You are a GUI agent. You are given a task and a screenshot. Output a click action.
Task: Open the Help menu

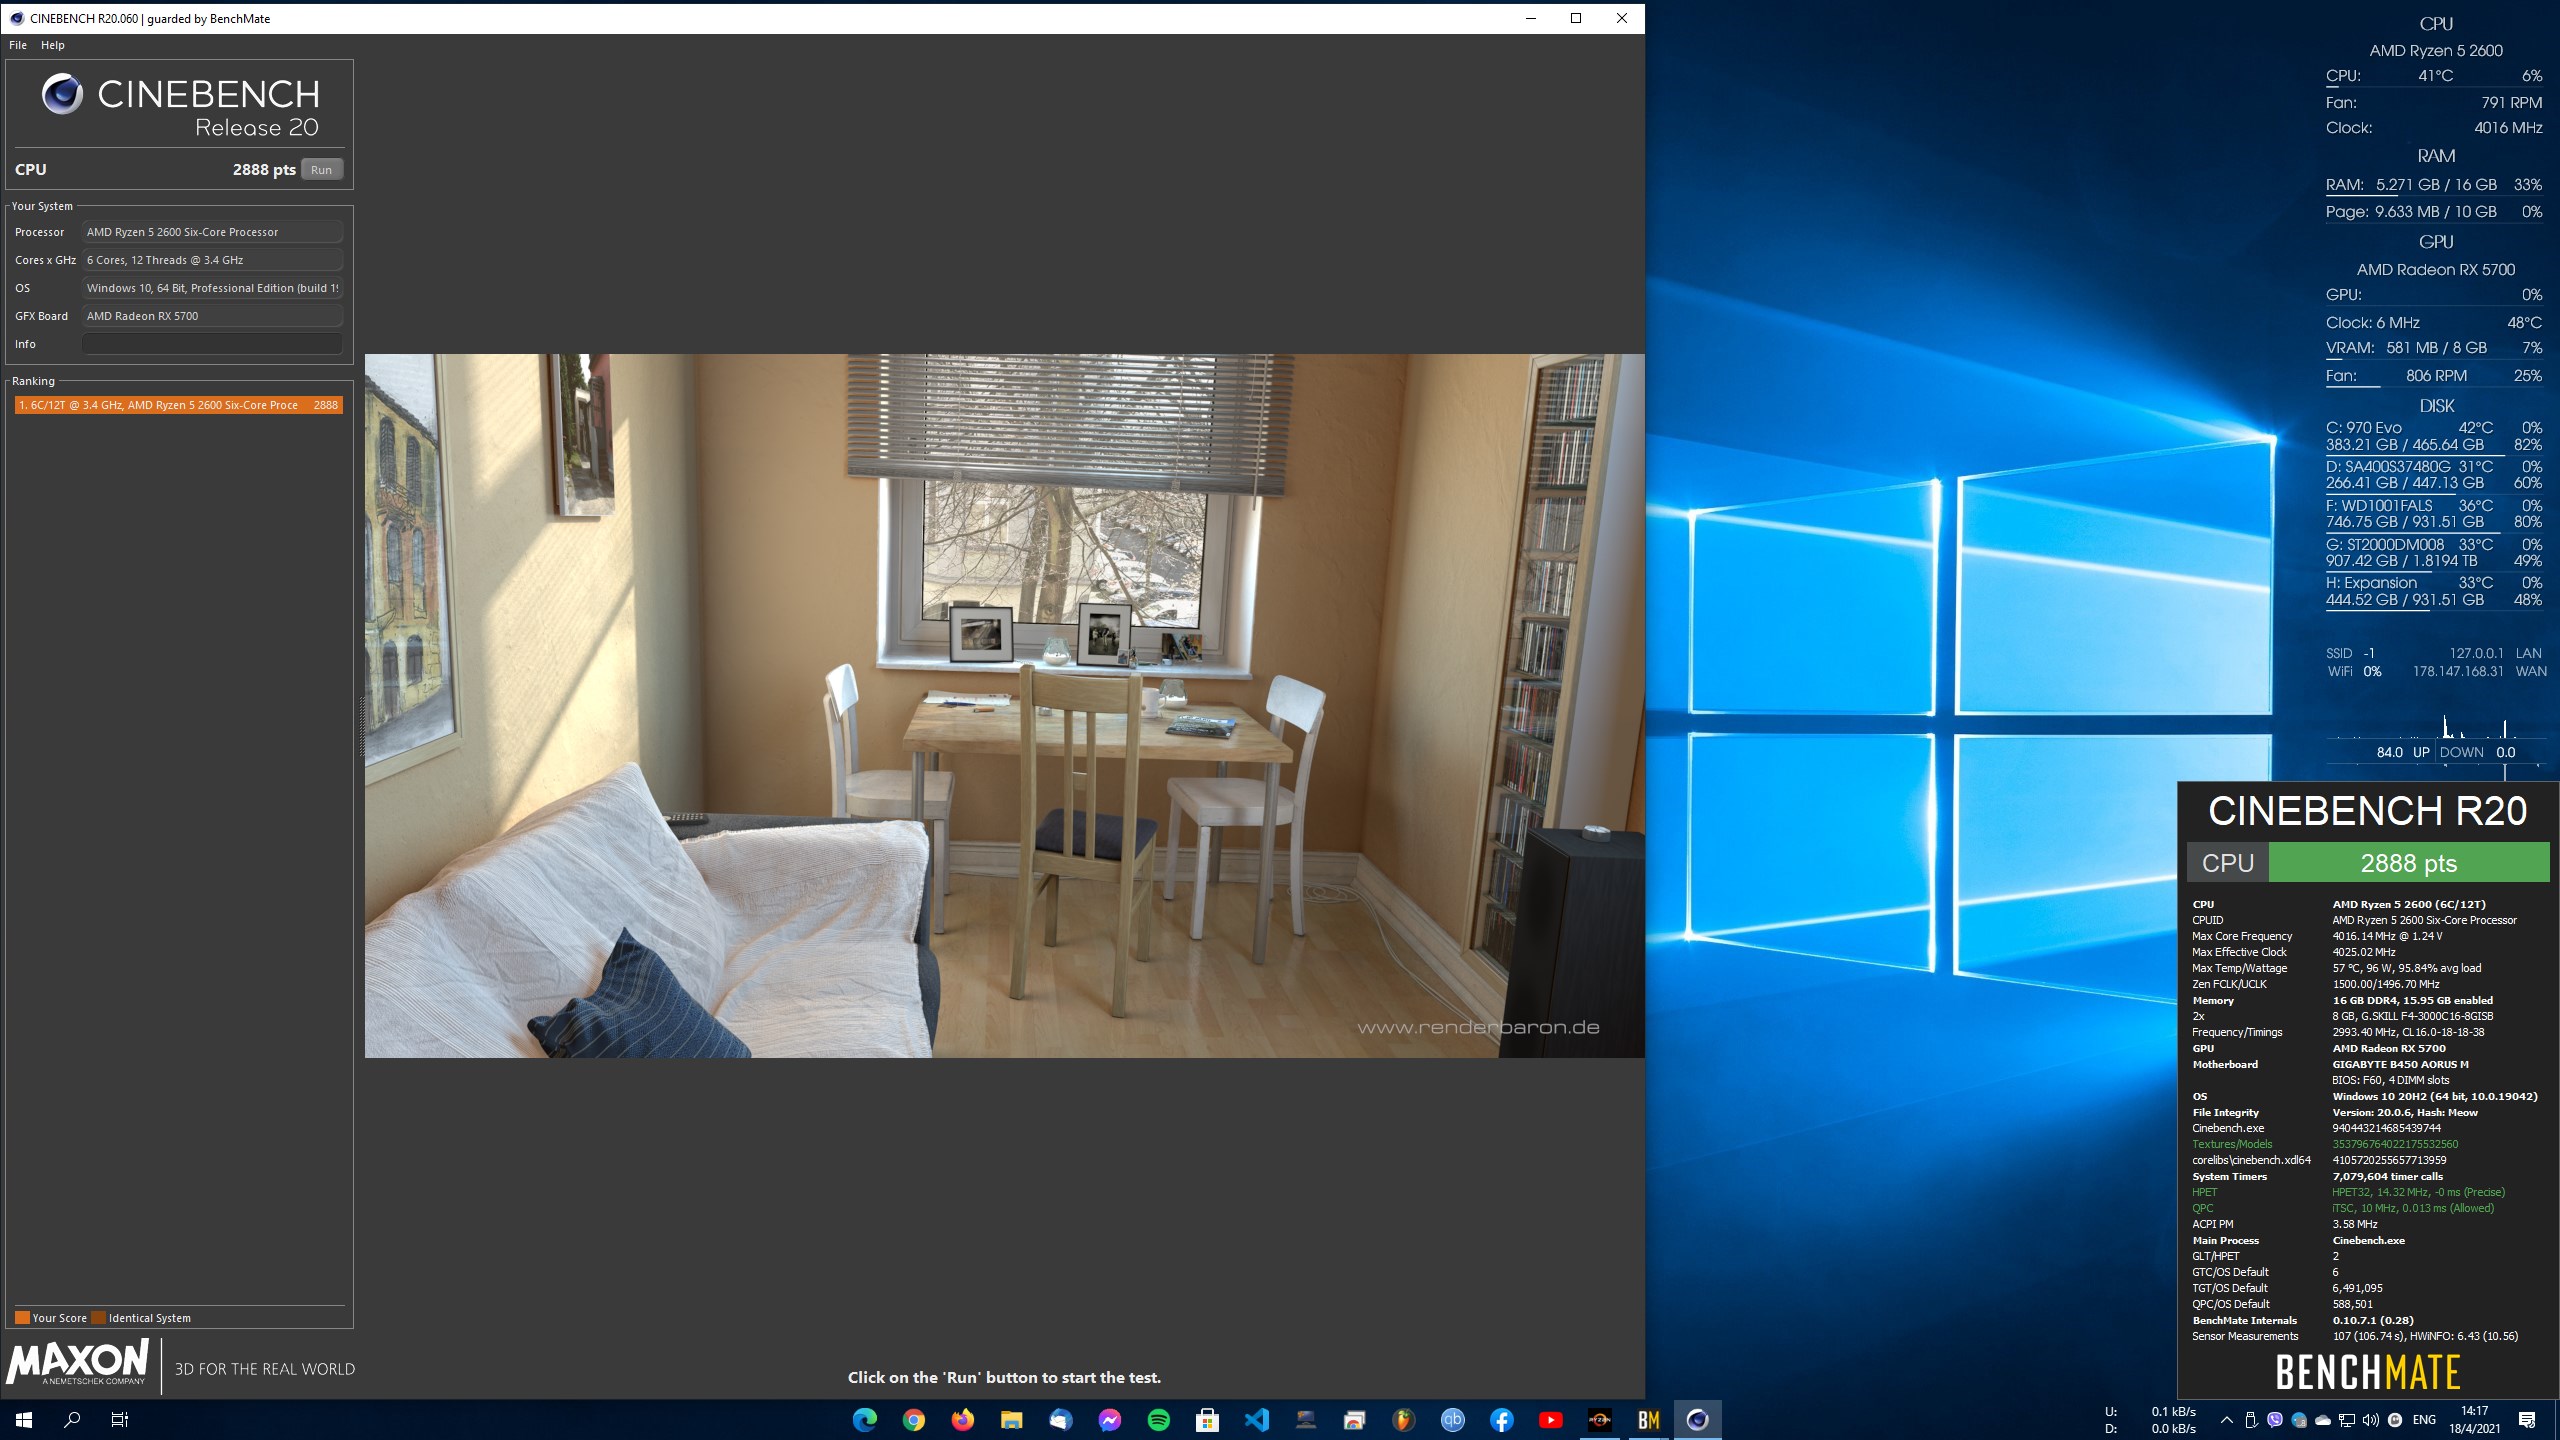coord(53,45)
